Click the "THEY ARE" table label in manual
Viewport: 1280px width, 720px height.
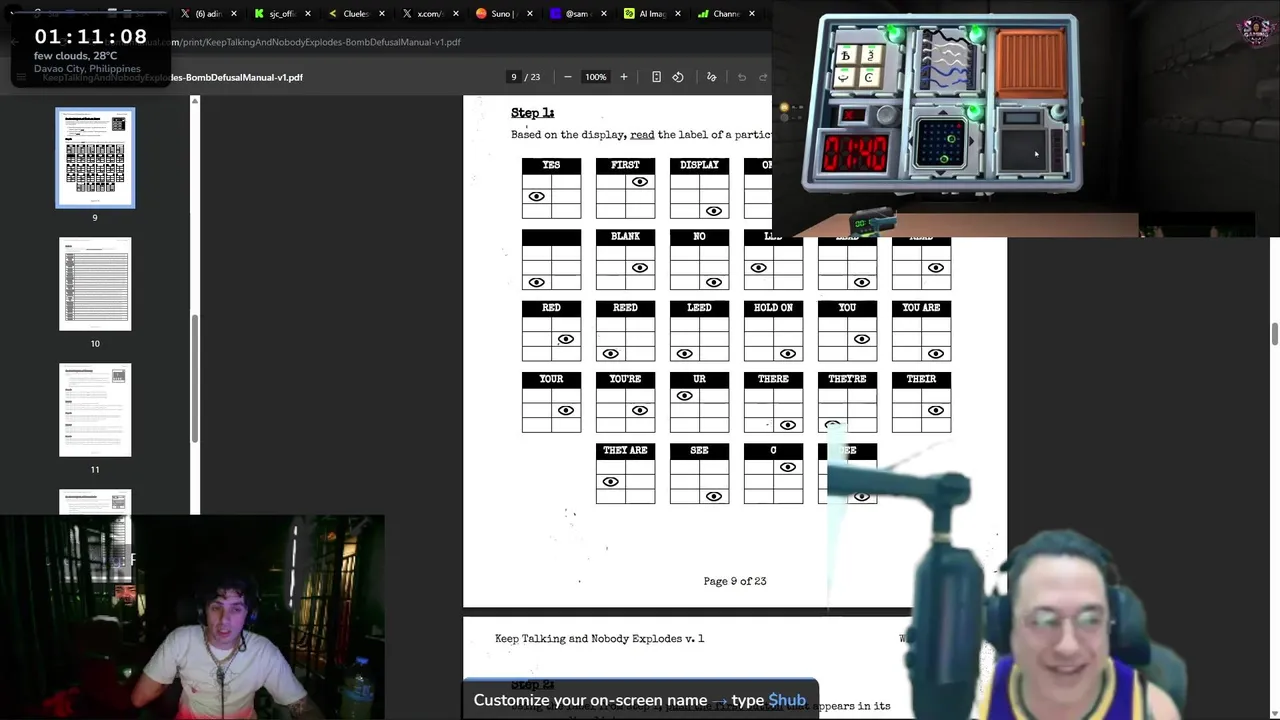click(x=625, y=451)
